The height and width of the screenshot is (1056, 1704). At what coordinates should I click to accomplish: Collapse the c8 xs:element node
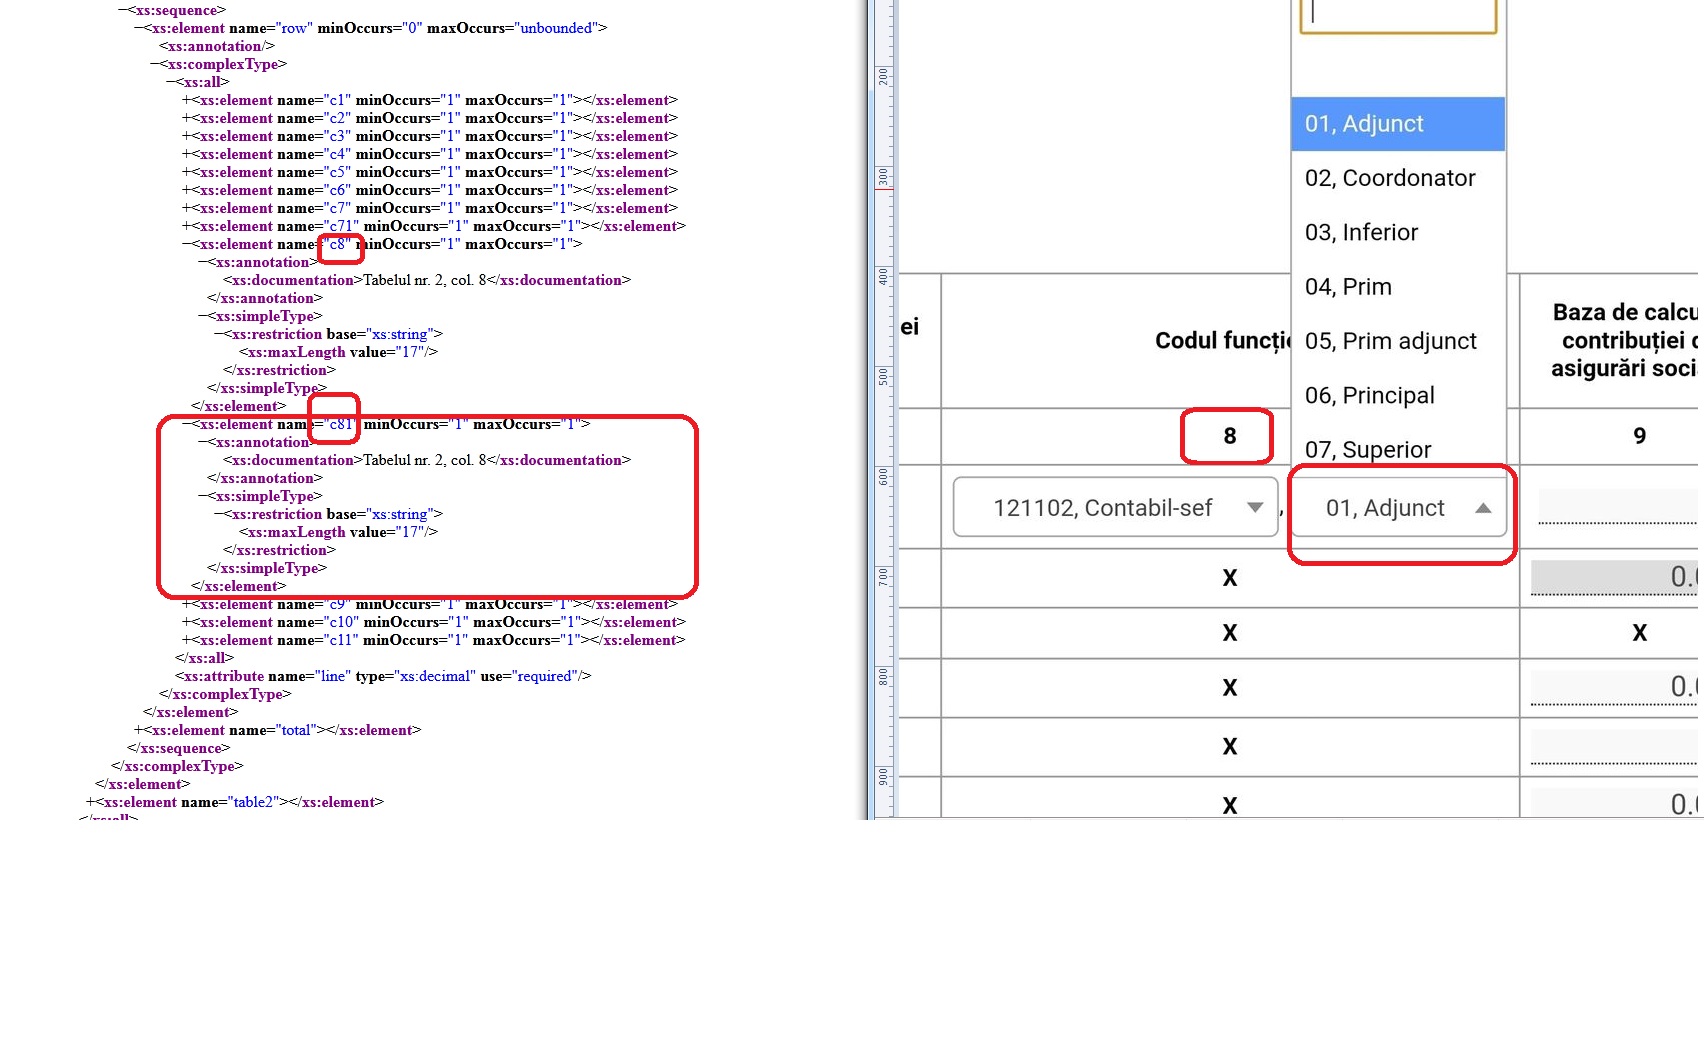187,244
